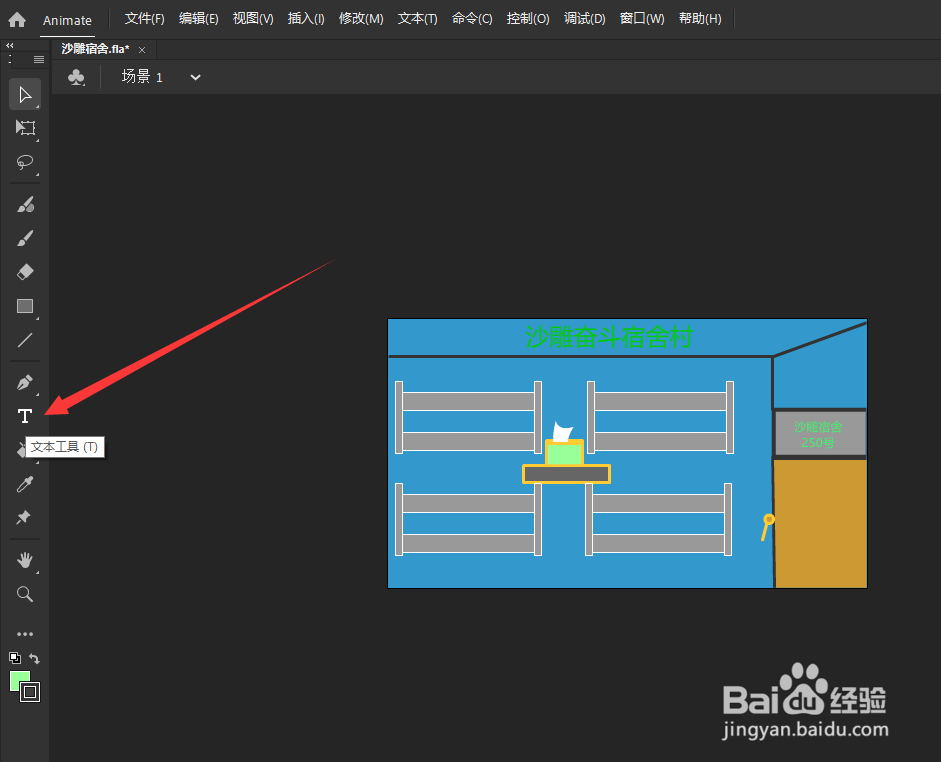This screenshot has width=941, height=762.
Task: Open the 帮助(H) menu
Action: click(700, 19)
